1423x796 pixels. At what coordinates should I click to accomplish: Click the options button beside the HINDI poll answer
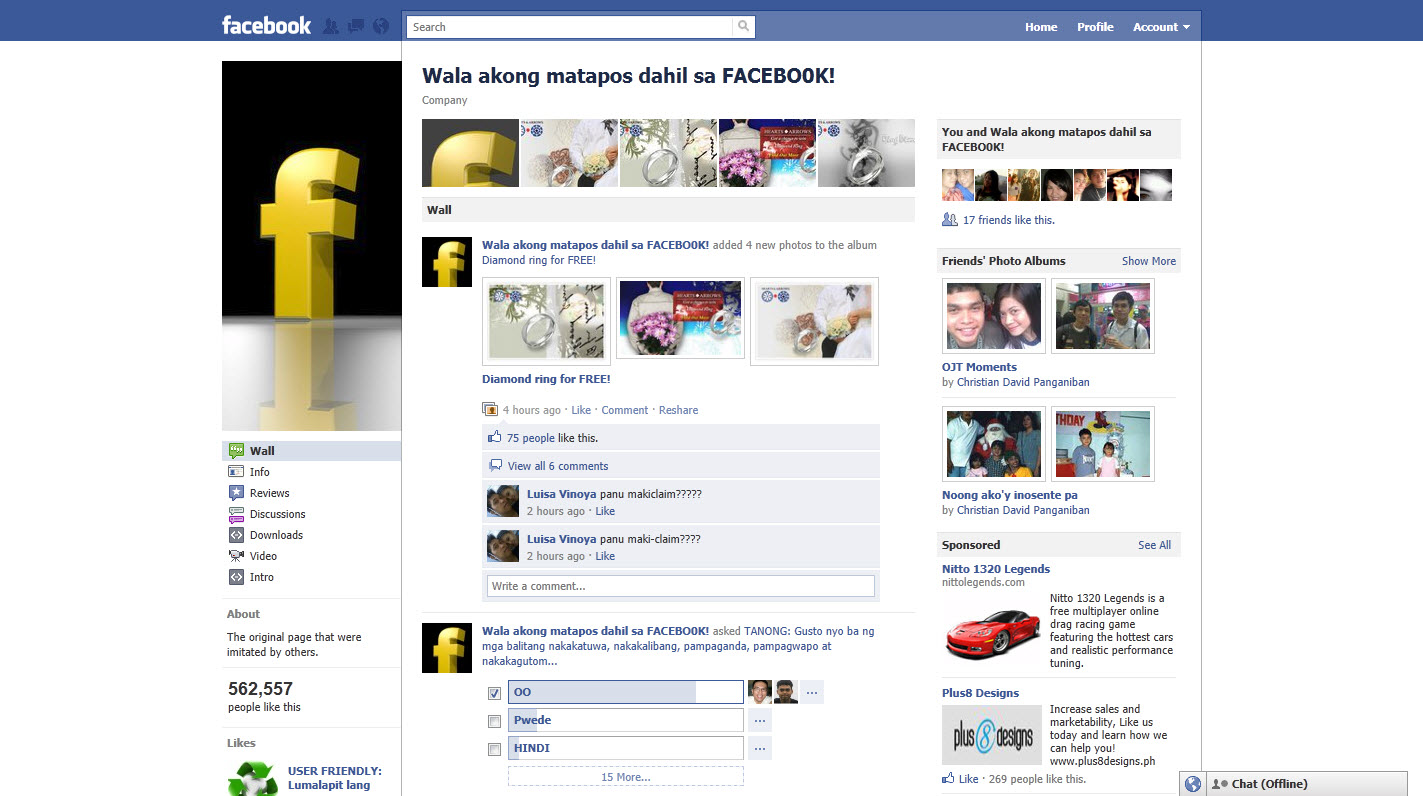pyautogui.click(x=760, y=748)
